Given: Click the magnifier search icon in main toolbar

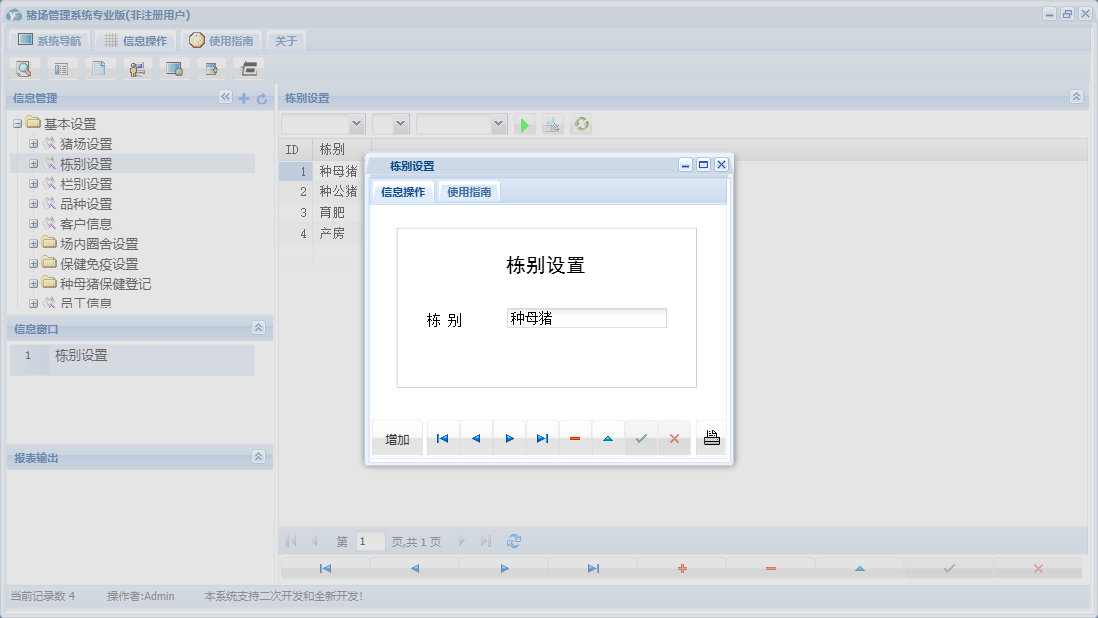Looking at the screenshot, I should tap(24, 69).
